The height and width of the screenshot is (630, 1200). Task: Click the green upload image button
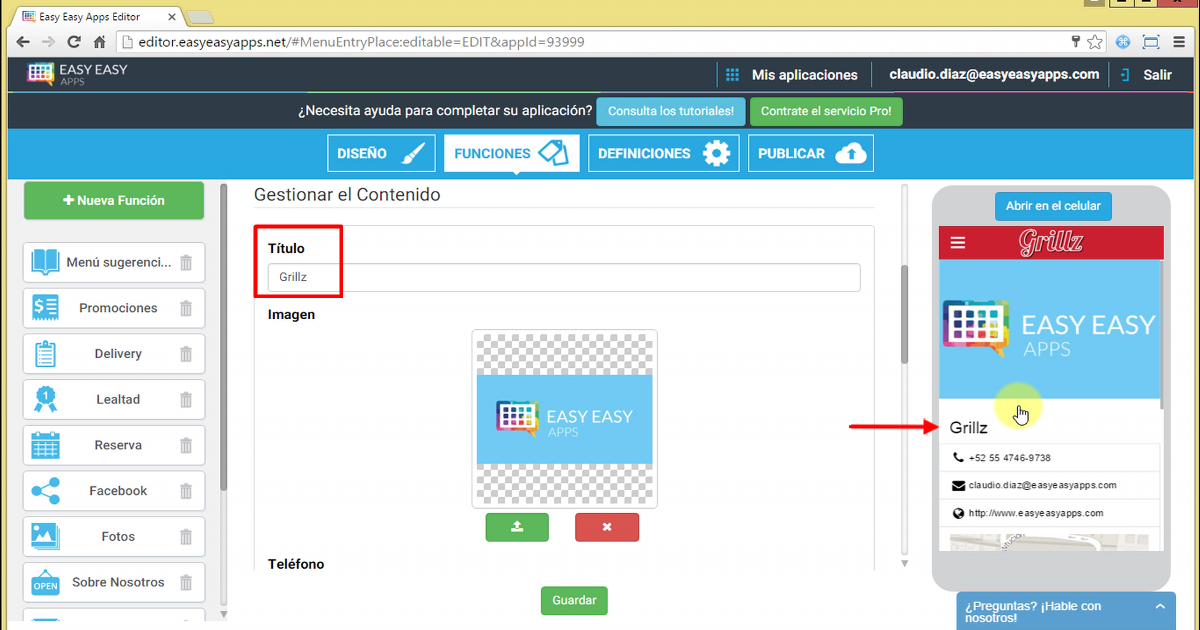coord(517,527)
